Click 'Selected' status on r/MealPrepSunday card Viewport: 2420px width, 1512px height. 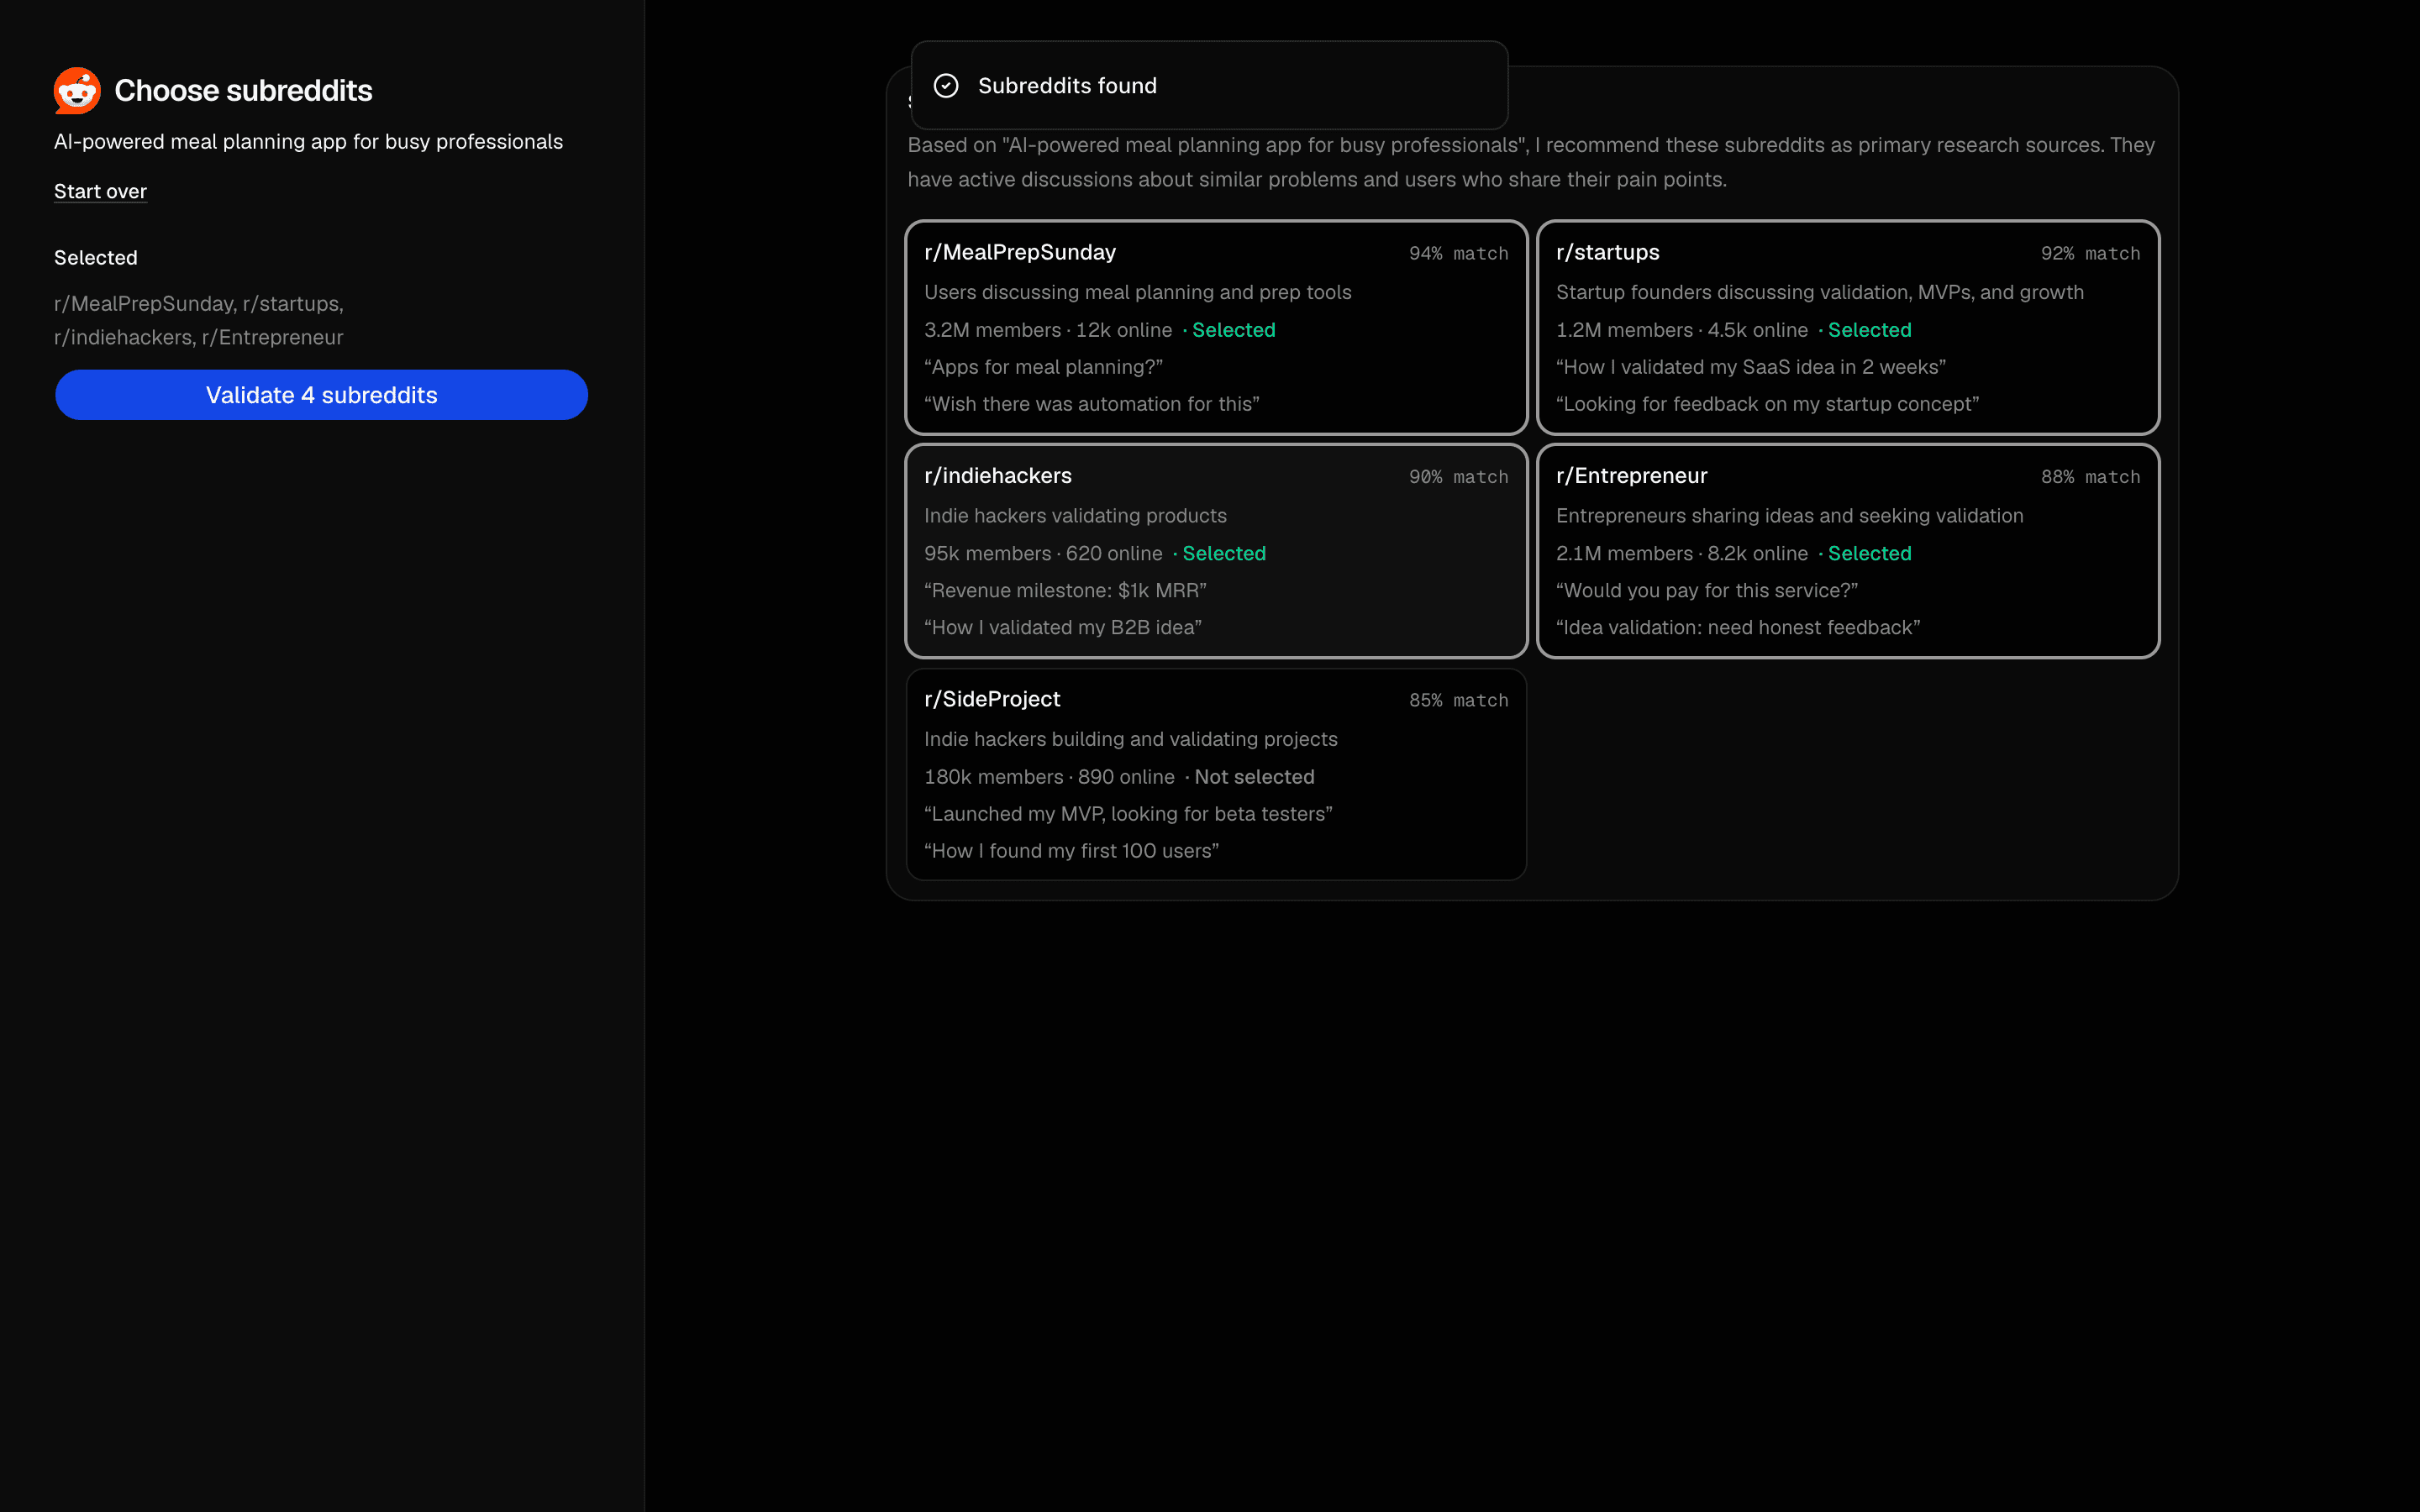[x=1233, y=330]
